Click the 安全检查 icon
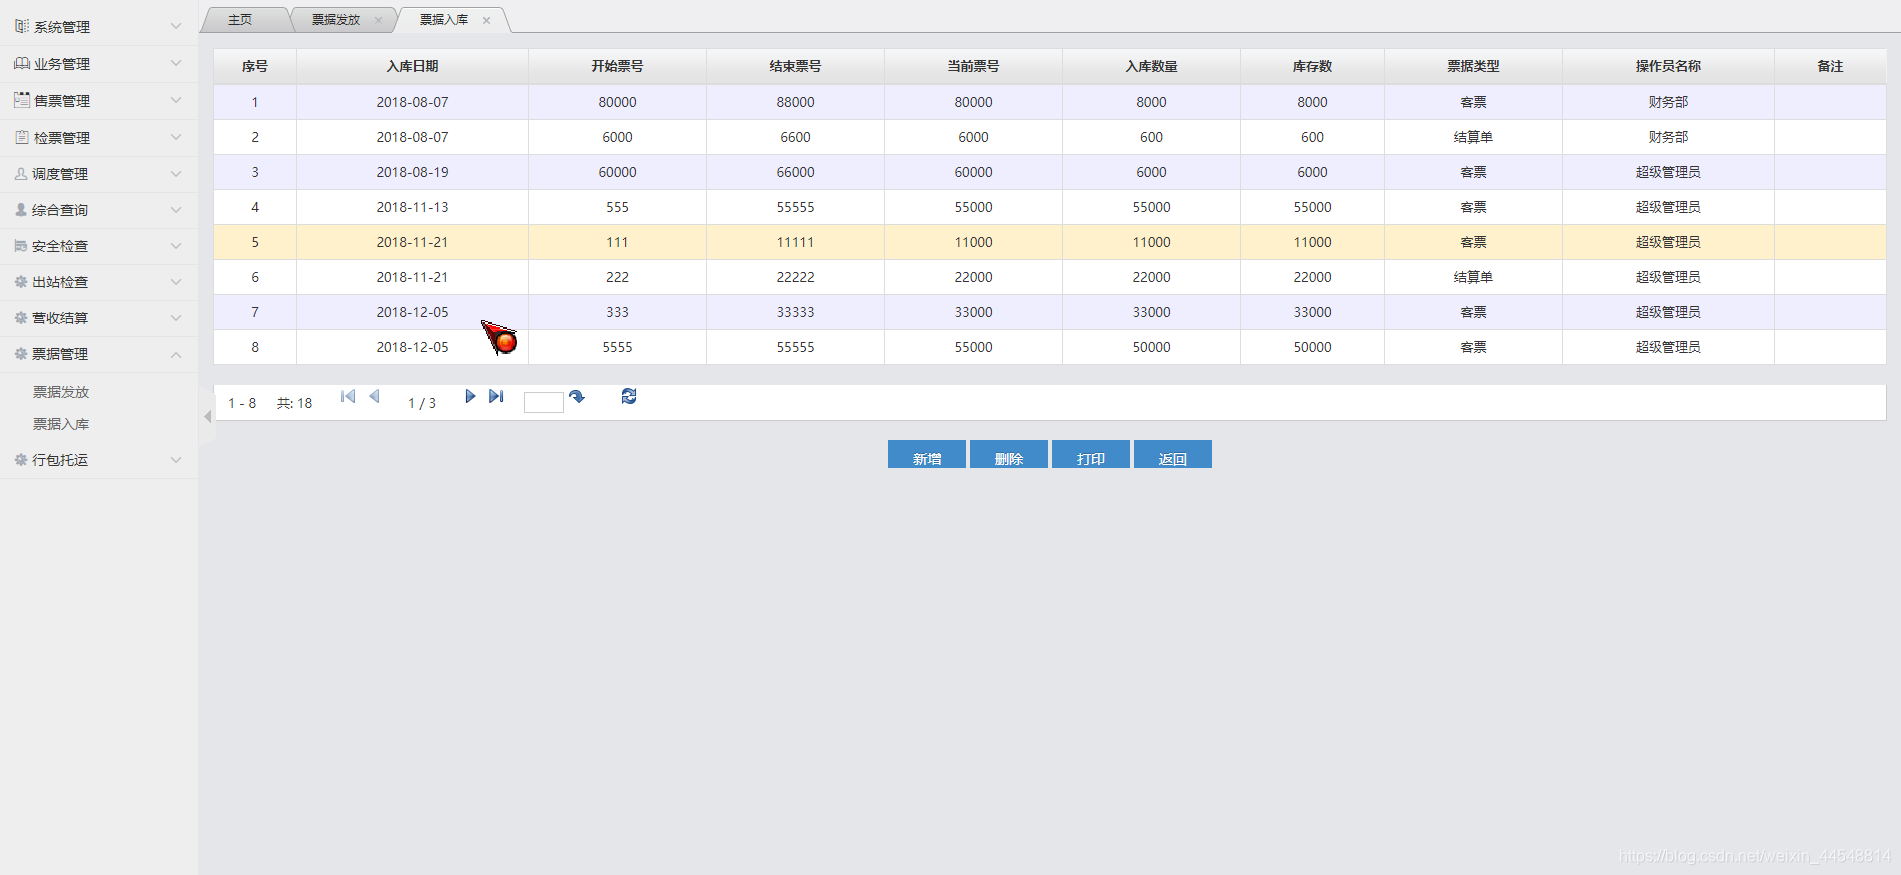 tap(21, 246)
